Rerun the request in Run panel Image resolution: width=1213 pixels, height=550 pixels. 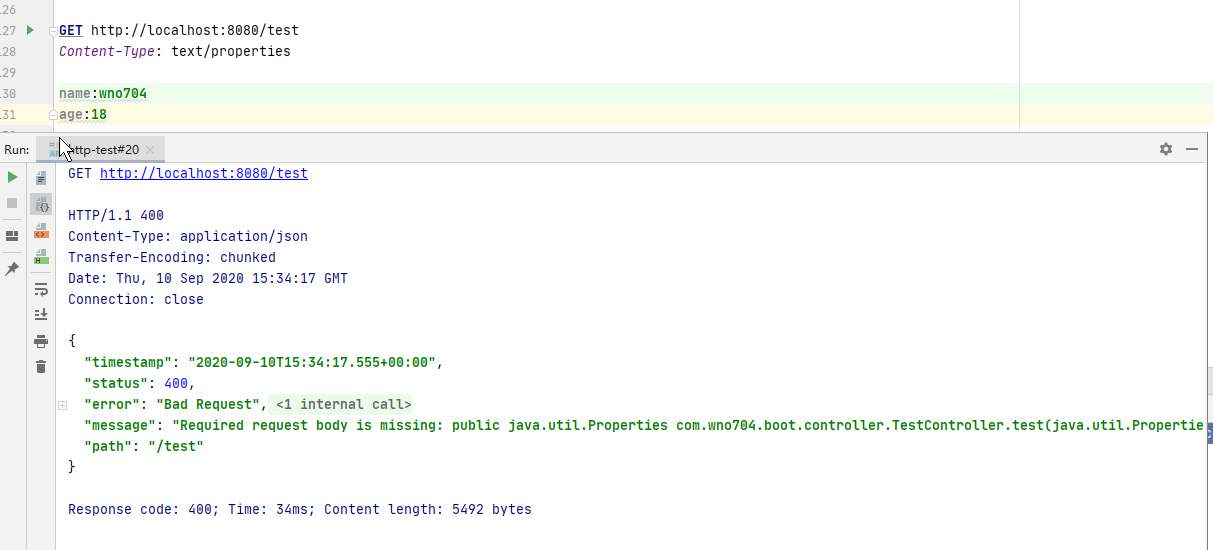[12, 177]
